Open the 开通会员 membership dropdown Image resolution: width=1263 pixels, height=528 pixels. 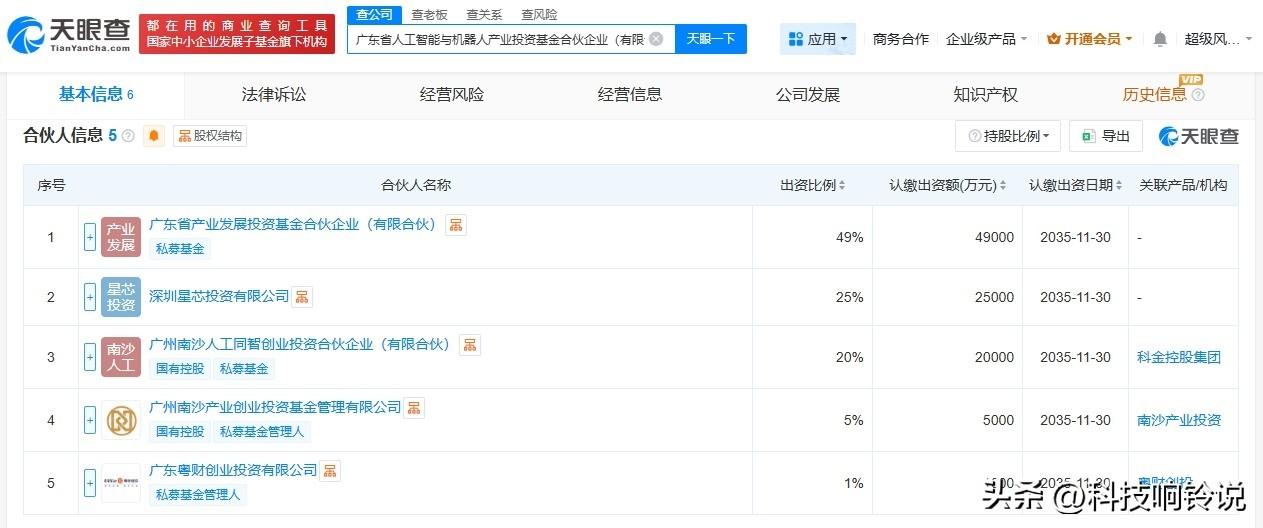(x=1089, y=39)
